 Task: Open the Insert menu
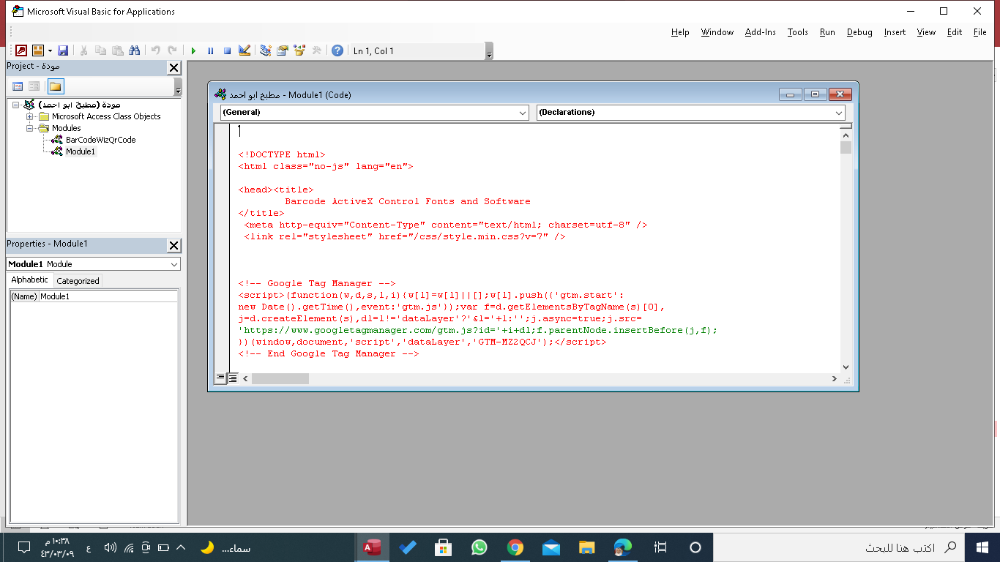click(x=894, y=32)
